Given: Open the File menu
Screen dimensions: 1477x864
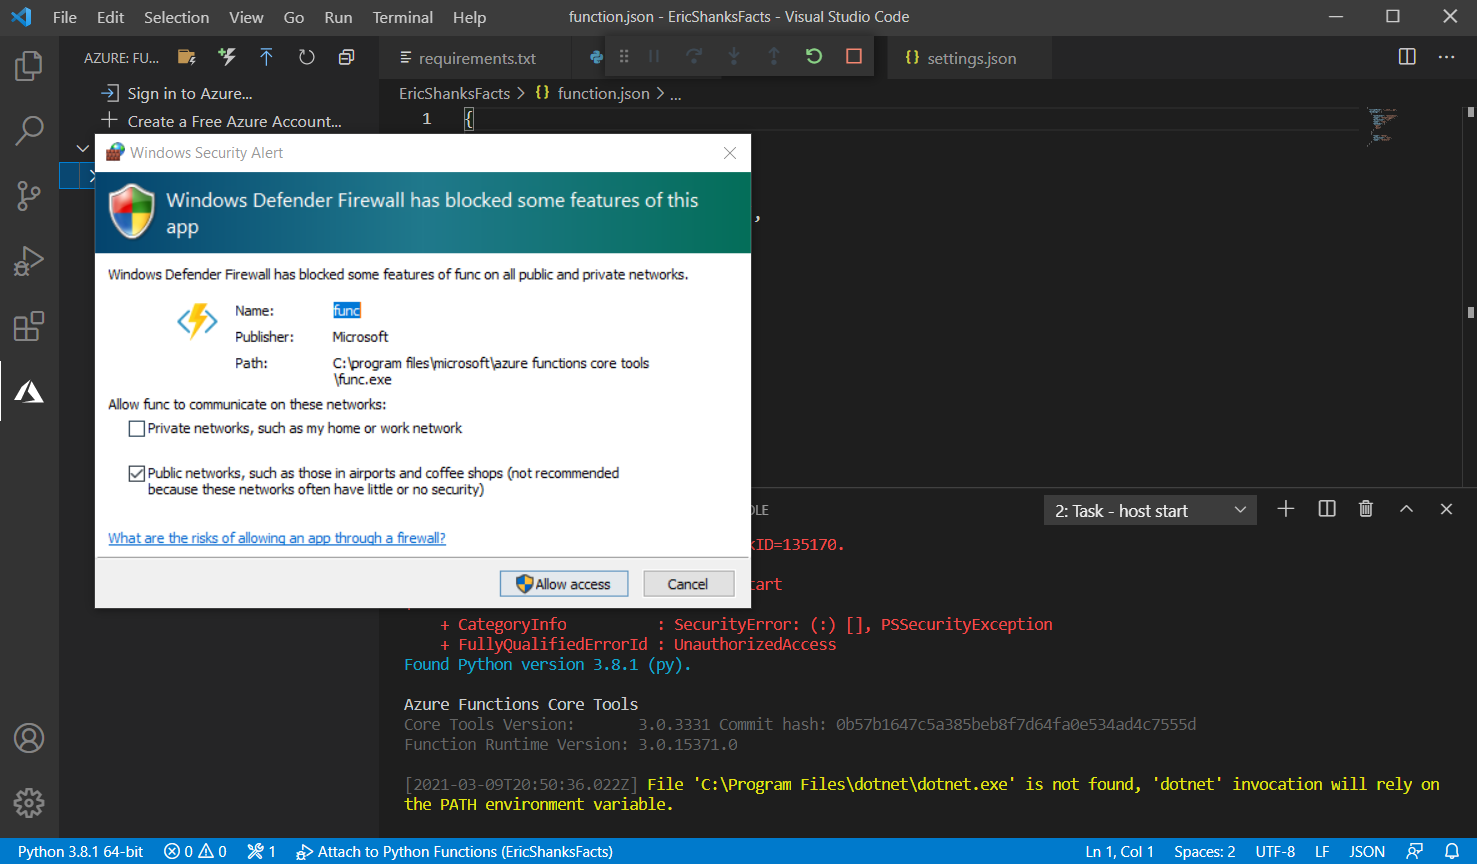Looking at the screenshot, I should [65, 17].
